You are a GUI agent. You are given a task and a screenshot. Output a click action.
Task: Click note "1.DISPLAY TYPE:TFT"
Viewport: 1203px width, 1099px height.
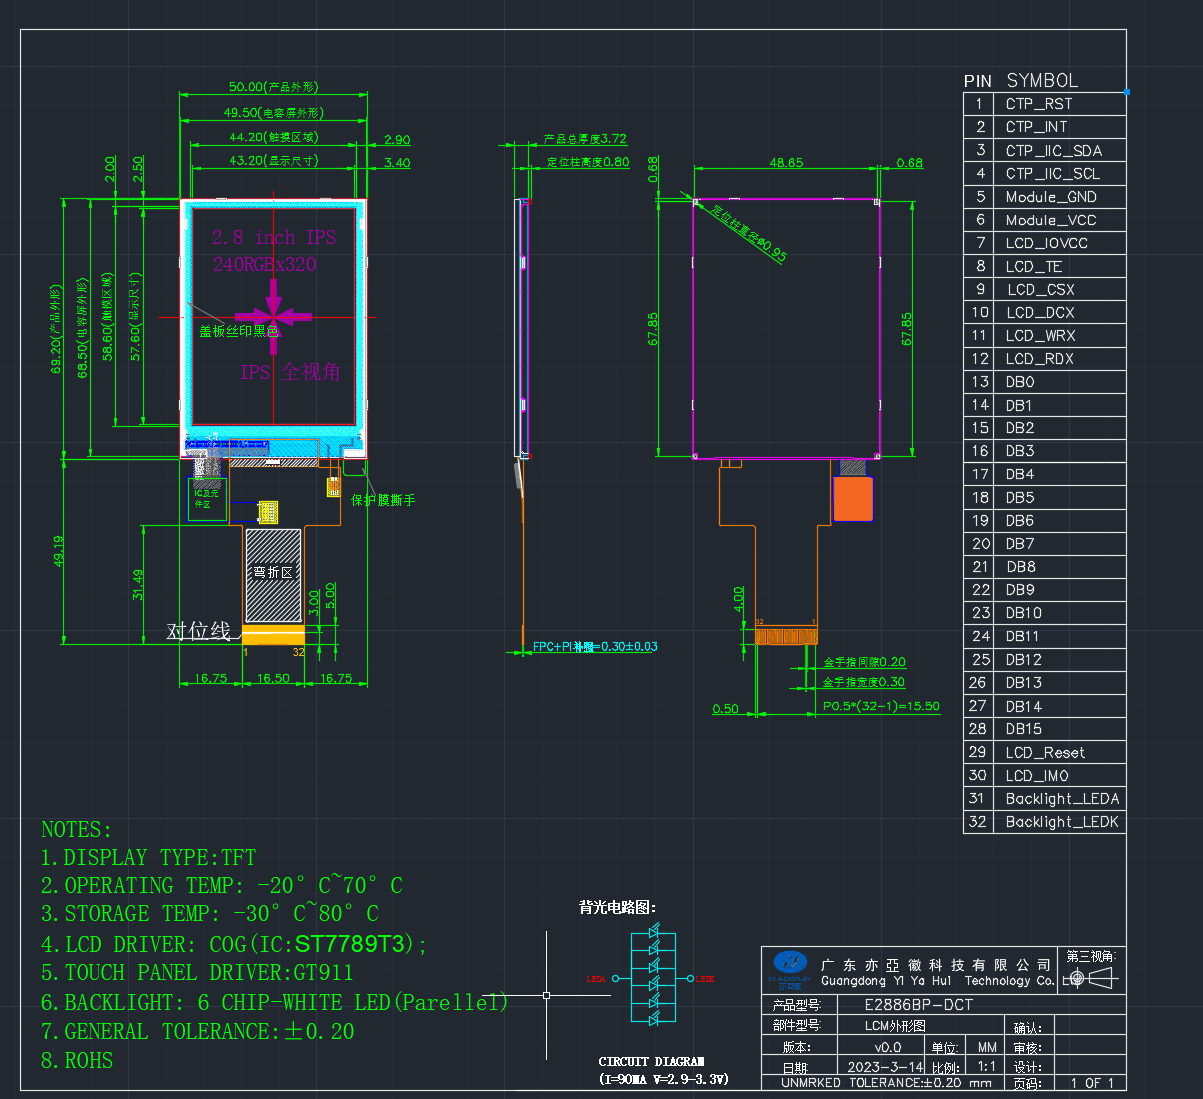(148, 858)
